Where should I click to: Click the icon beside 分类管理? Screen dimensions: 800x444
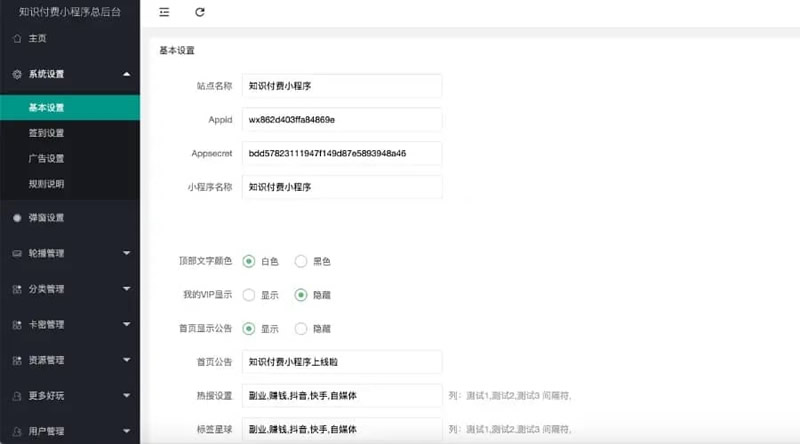(17, 289)
